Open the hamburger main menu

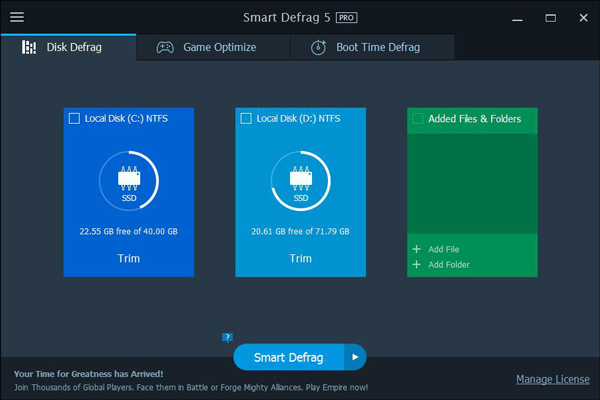point(17,17)
